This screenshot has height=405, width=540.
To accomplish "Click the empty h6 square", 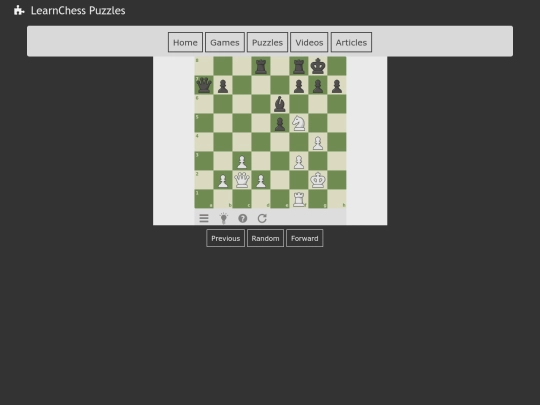I will point(336,104).
